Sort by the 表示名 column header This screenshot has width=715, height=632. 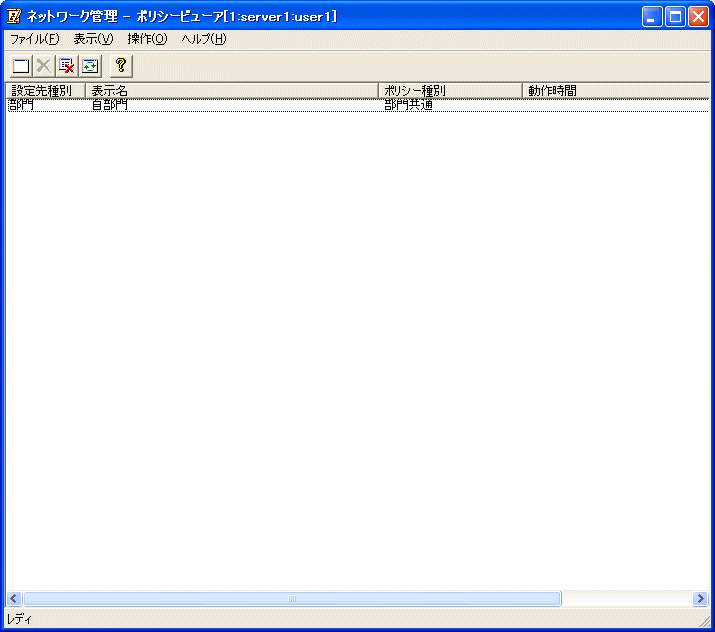[x=232, y=91]
